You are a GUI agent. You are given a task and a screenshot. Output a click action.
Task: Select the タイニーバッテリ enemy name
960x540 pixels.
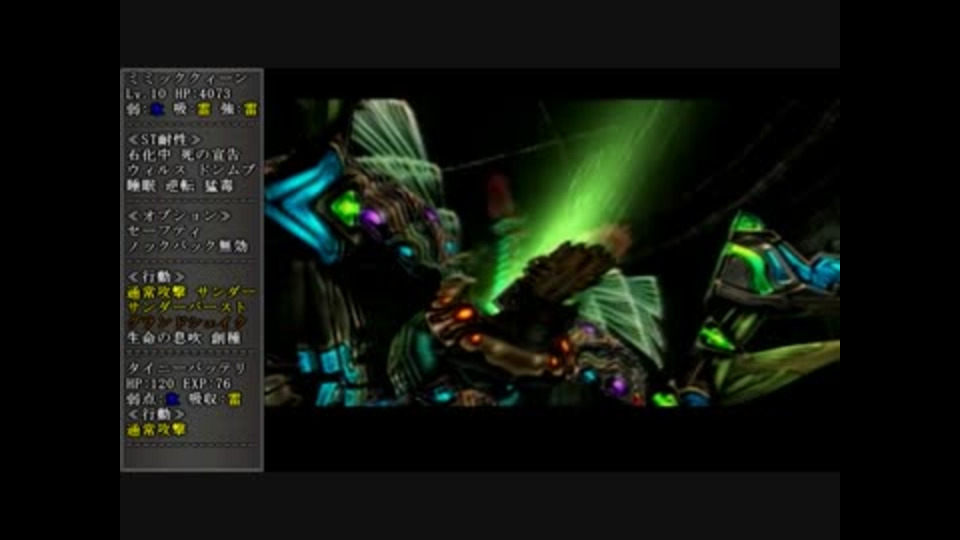click(x=187, y=368)
